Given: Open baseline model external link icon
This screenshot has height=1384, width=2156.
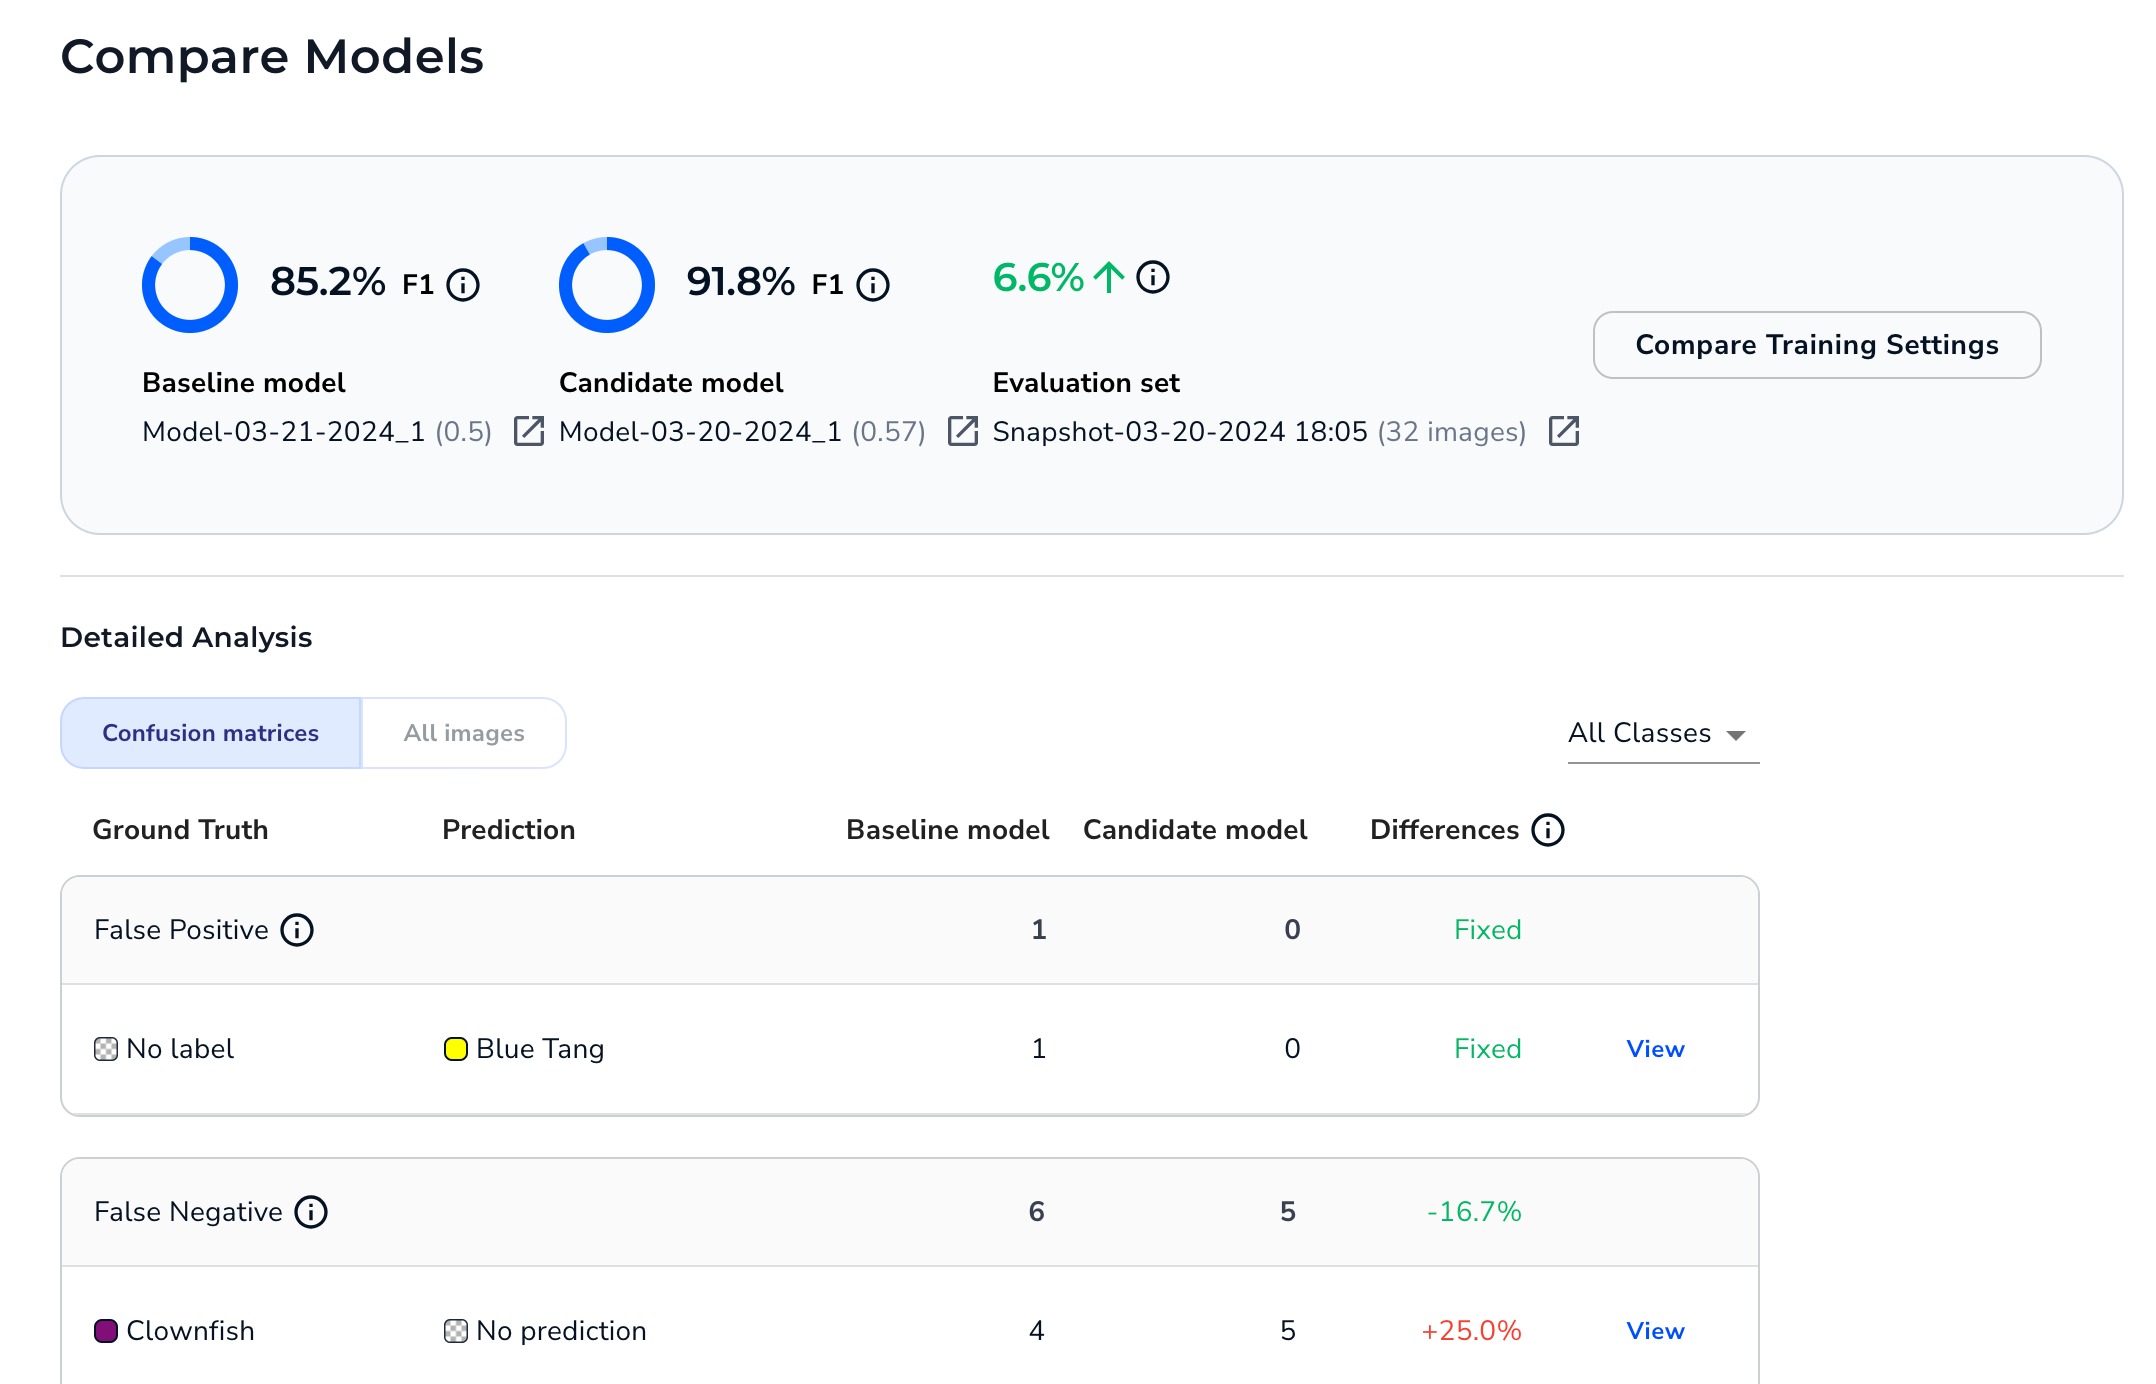Looking at the screenshot, I should click(x=528, y=431).
